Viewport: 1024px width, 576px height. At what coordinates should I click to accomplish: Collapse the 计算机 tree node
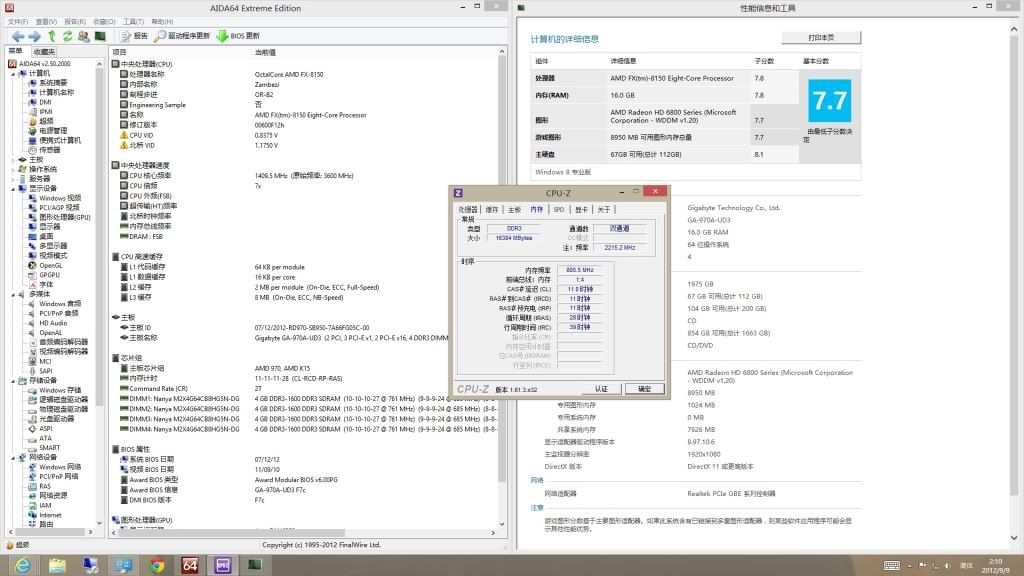[x=12, y=73]
